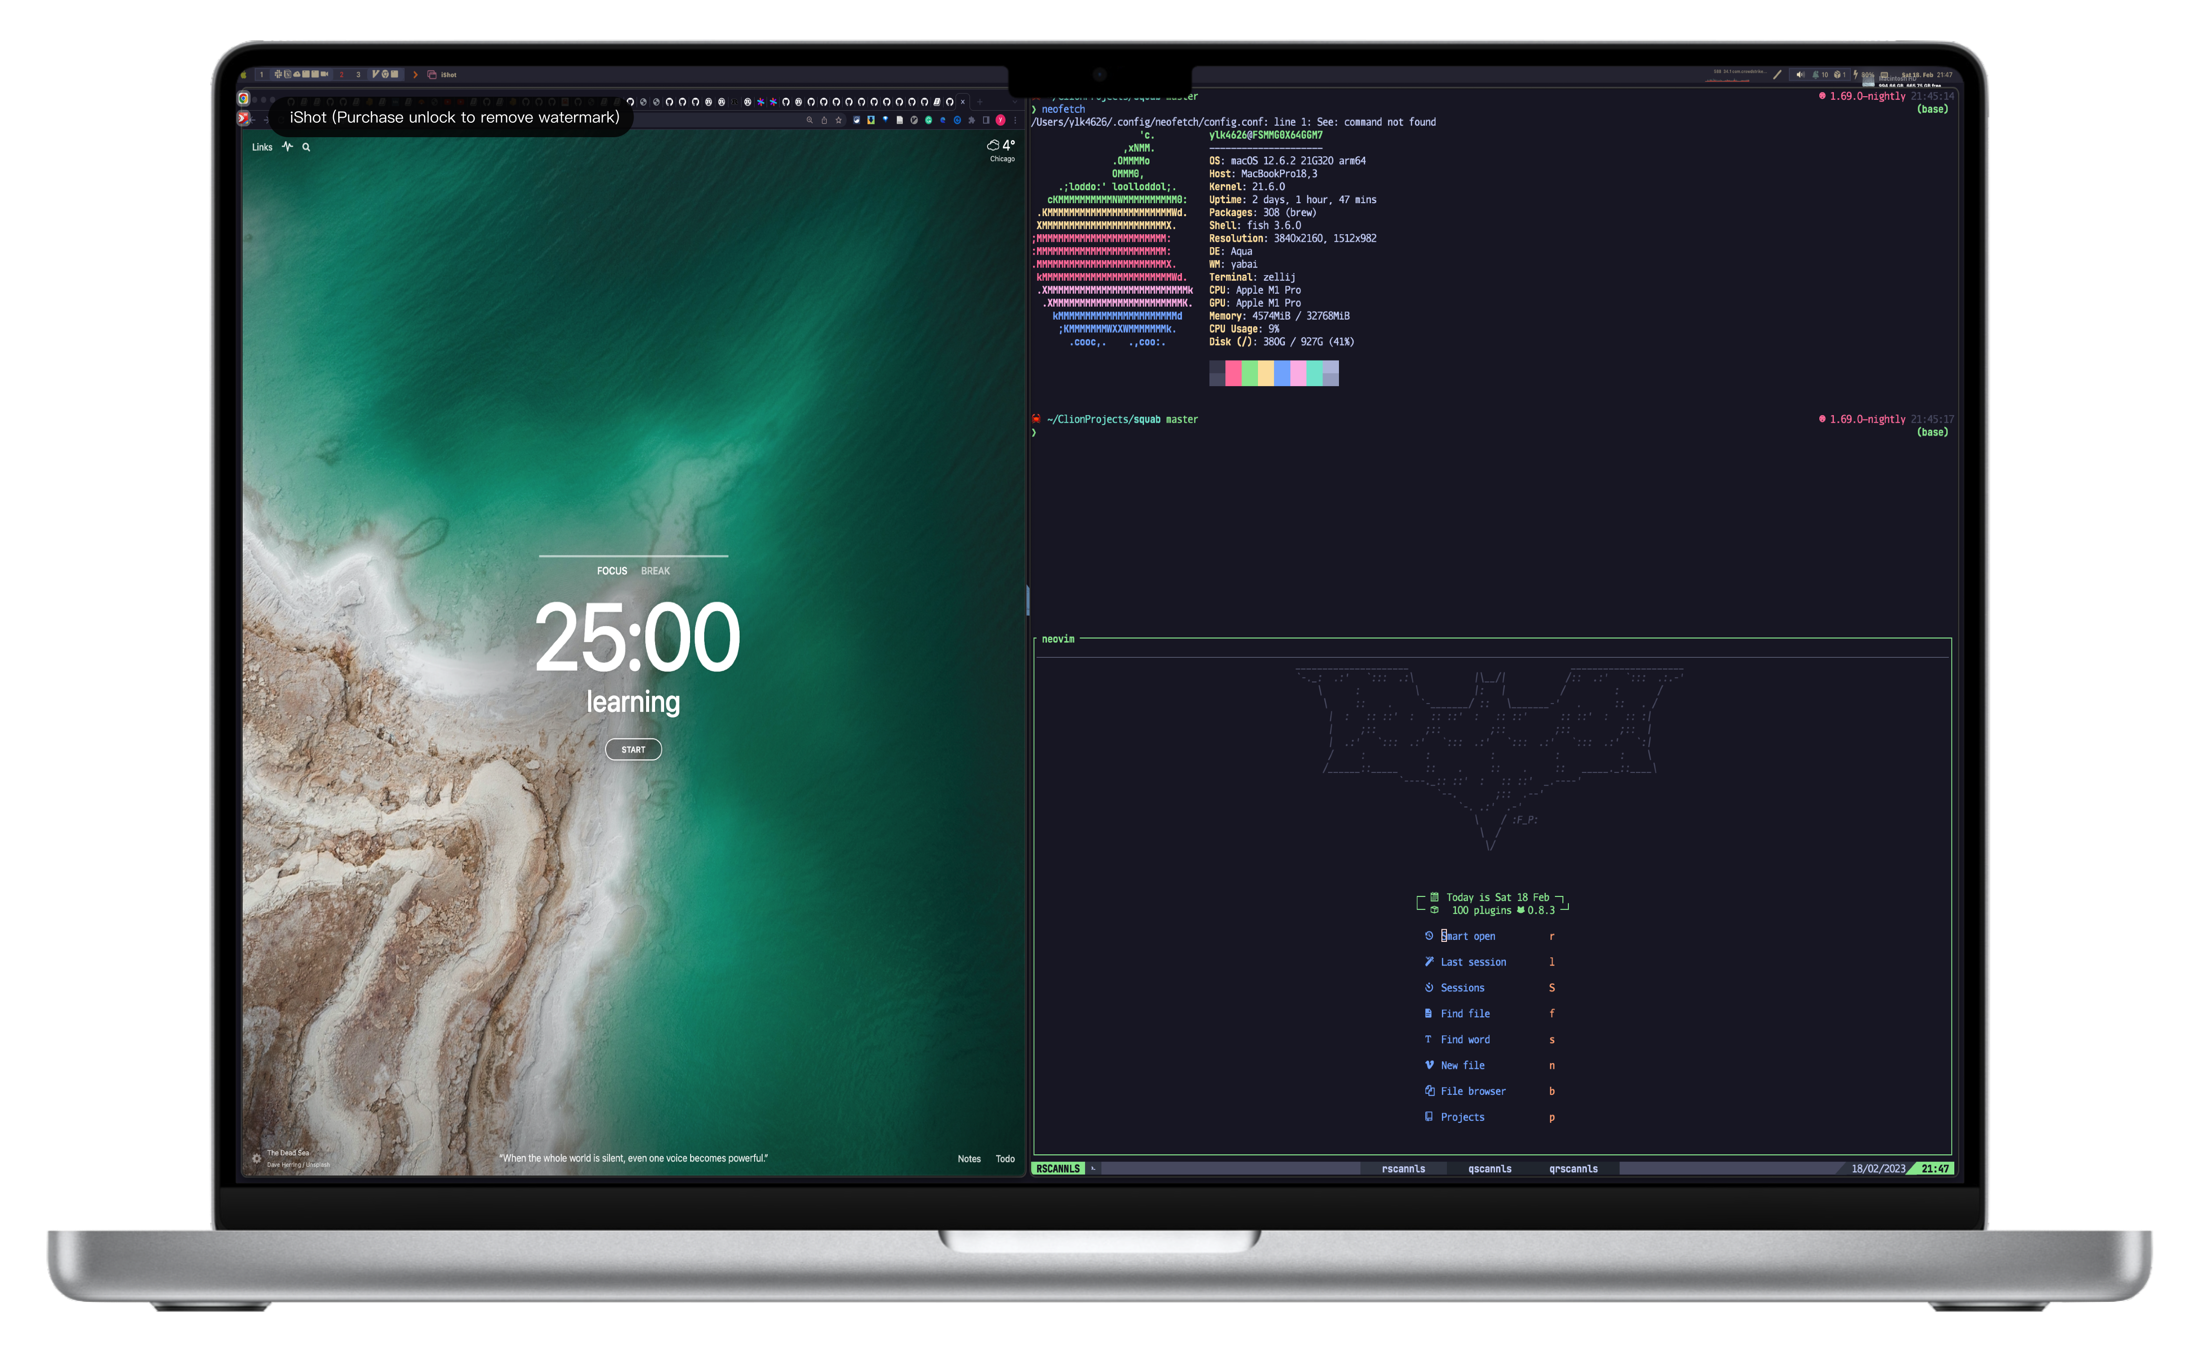Switch to the BREAK tab in the timer
Viewport: 2200px width, 1350px height.
pos(656,571)
